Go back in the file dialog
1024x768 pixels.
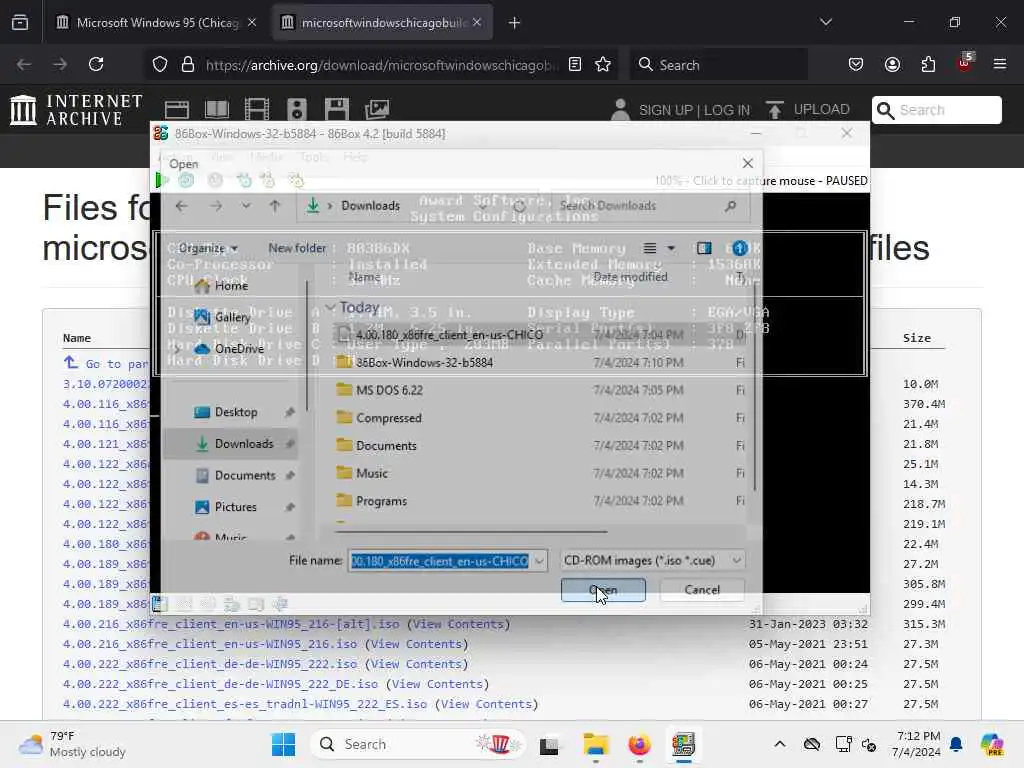tap(181, 206)
